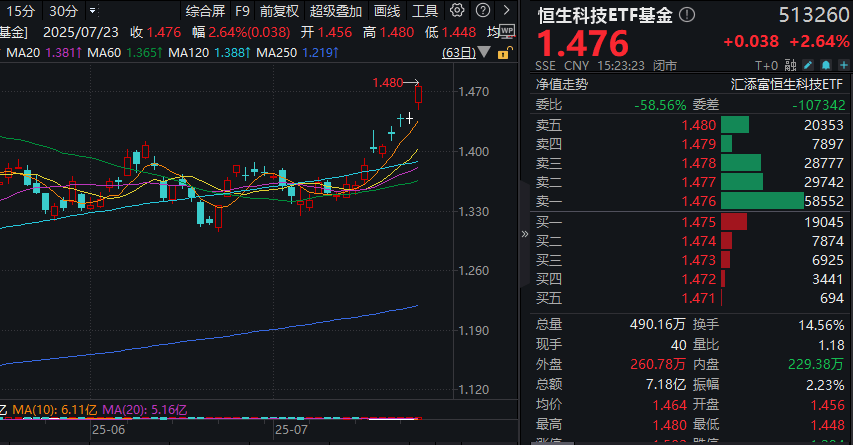Expand toolbar with right chevron arrow
853x445 pixels.
click(506, 10)
